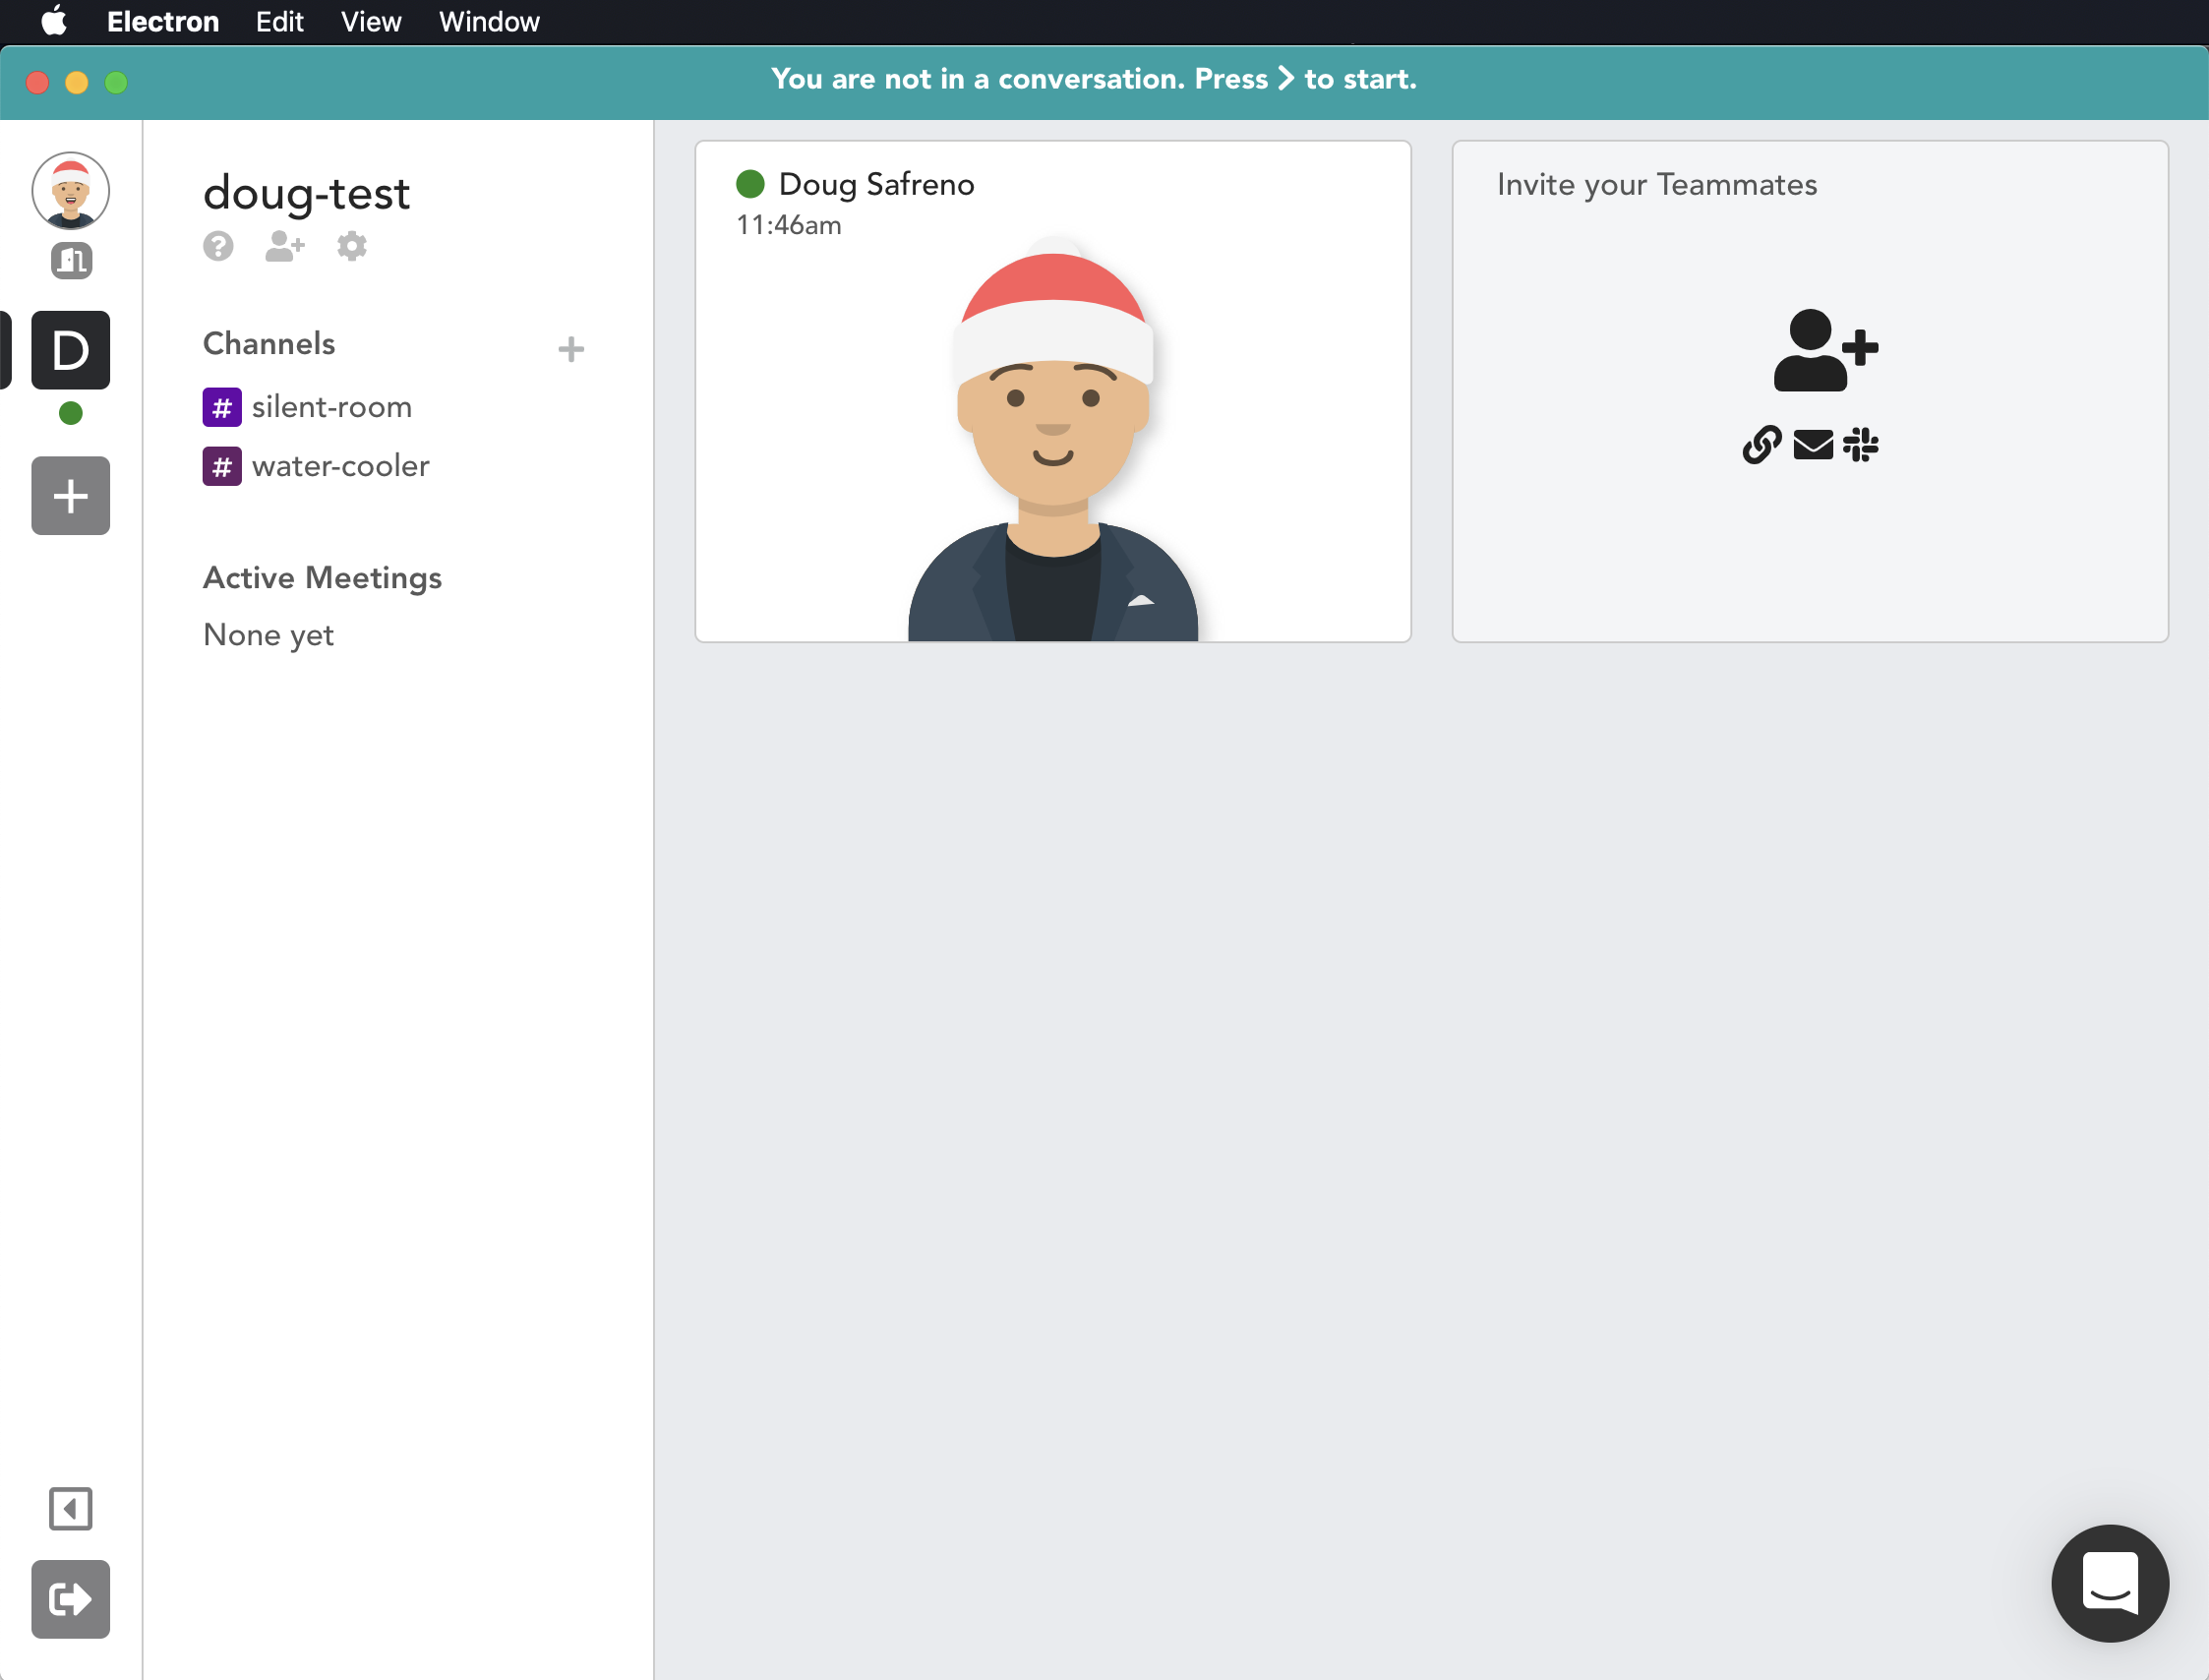Click the sign out icon at bottom left
The image size is (2209, 1680).
click(70, 1599)
